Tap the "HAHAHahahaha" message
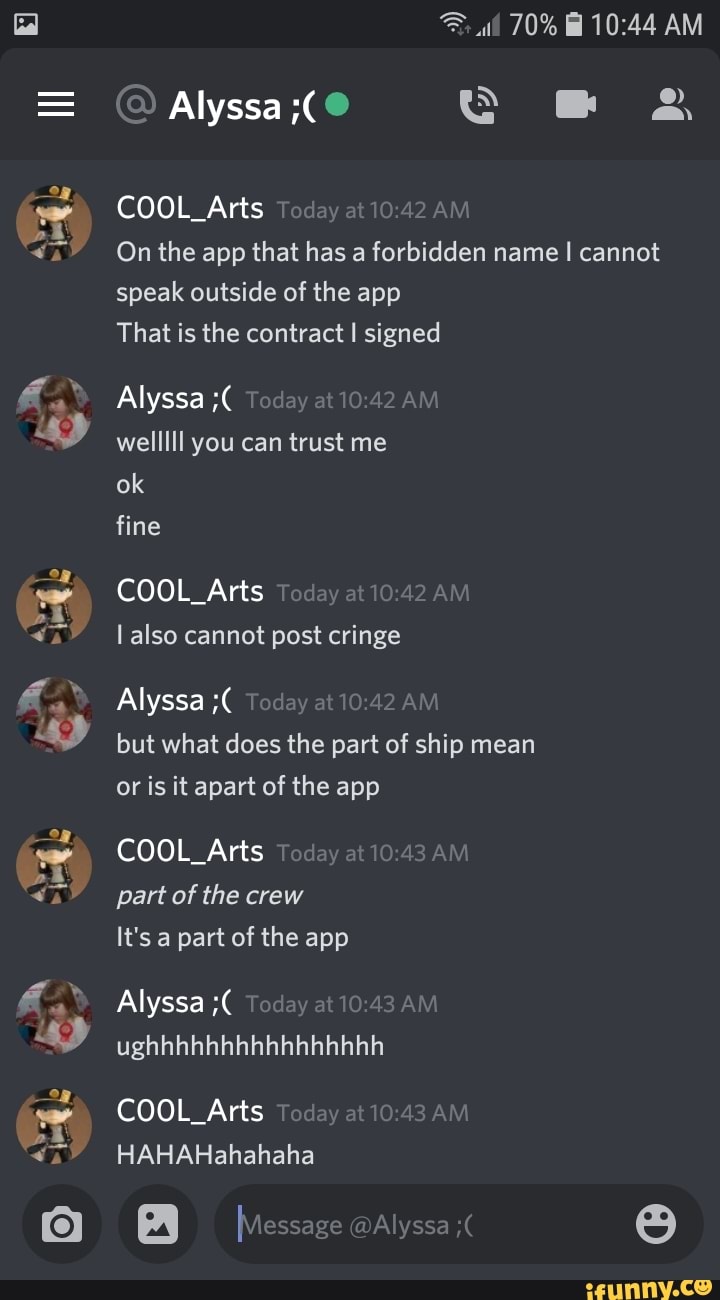The image size is (720, 1300). pos(215,1155)
